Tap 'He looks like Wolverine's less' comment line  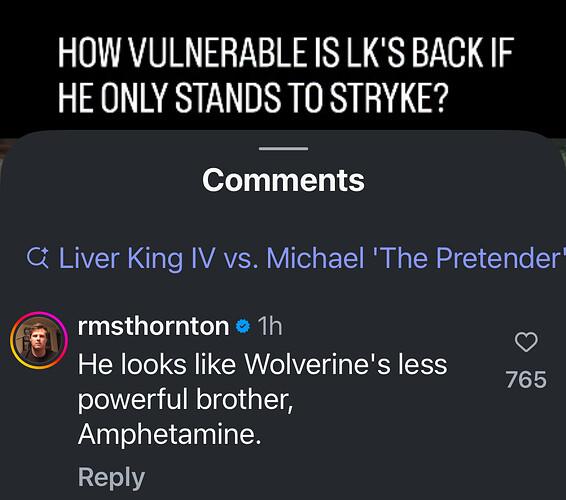(262, 364)
